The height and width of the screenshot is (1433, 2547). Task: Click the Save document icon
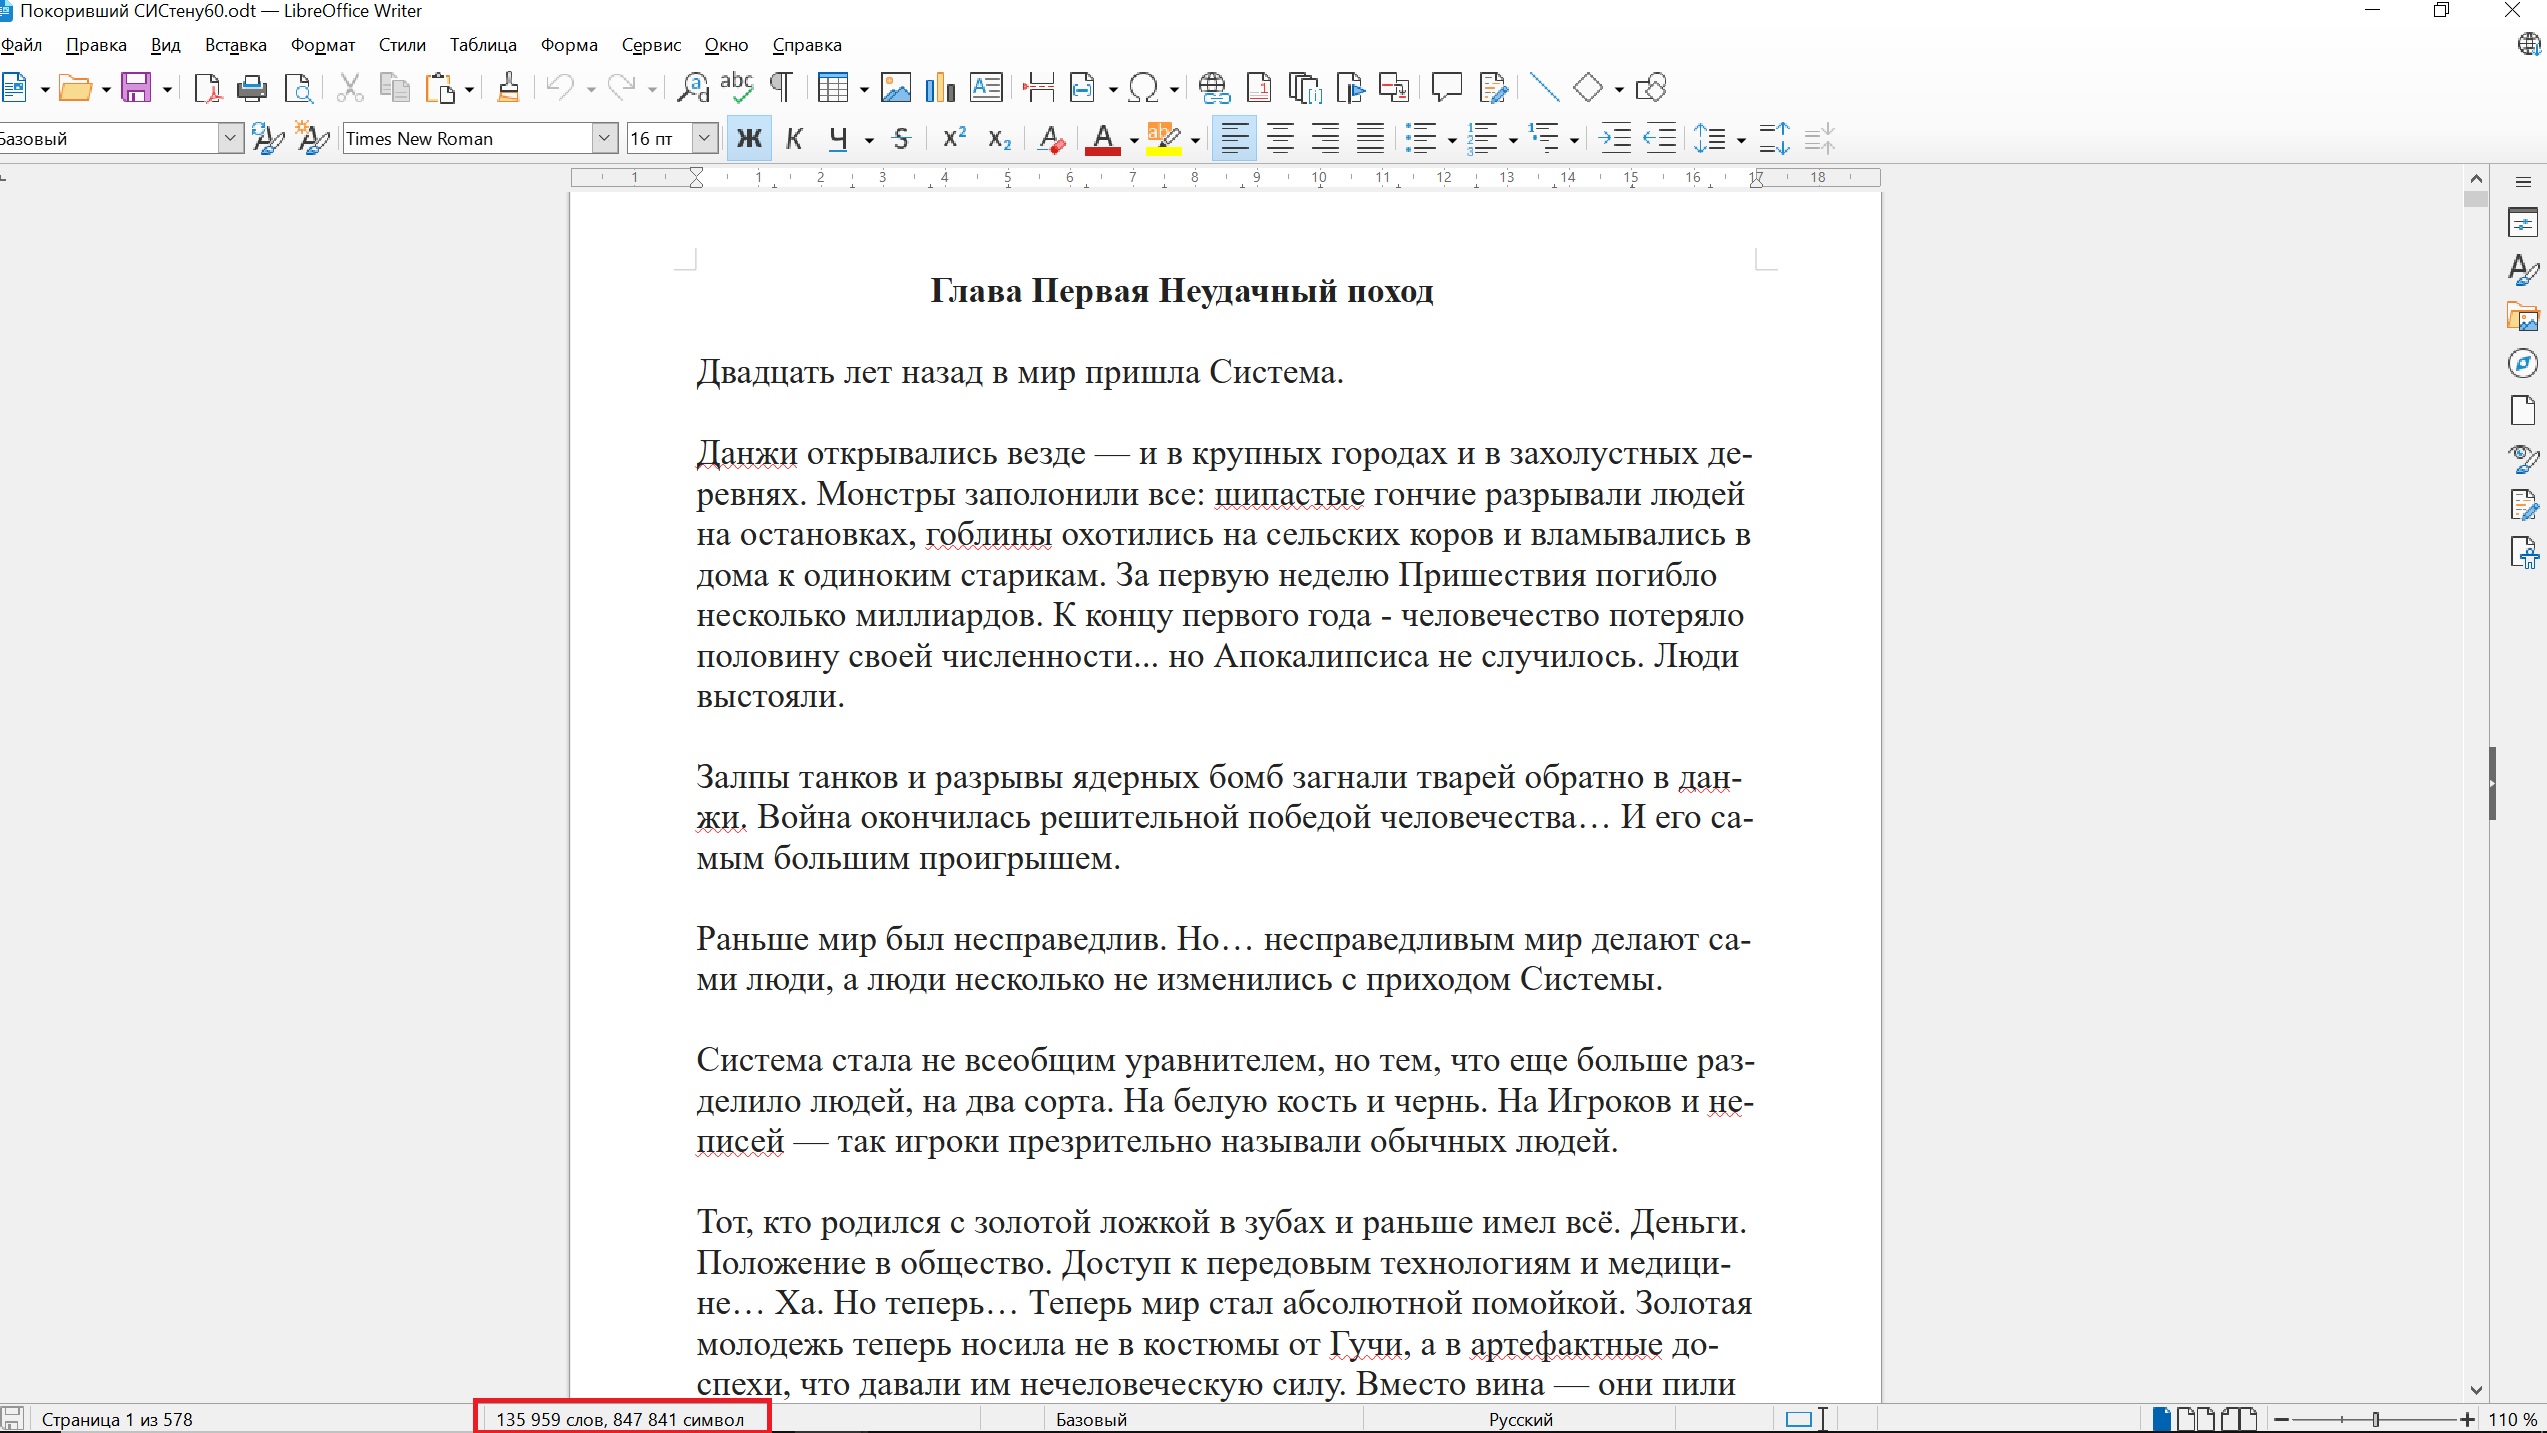pos(136,88)
